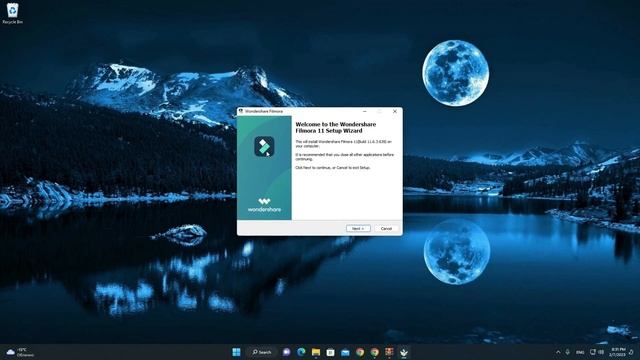Select the Recycle Bin desktop icon
This screenshot has width=640, height=360.
click(13, 13)
